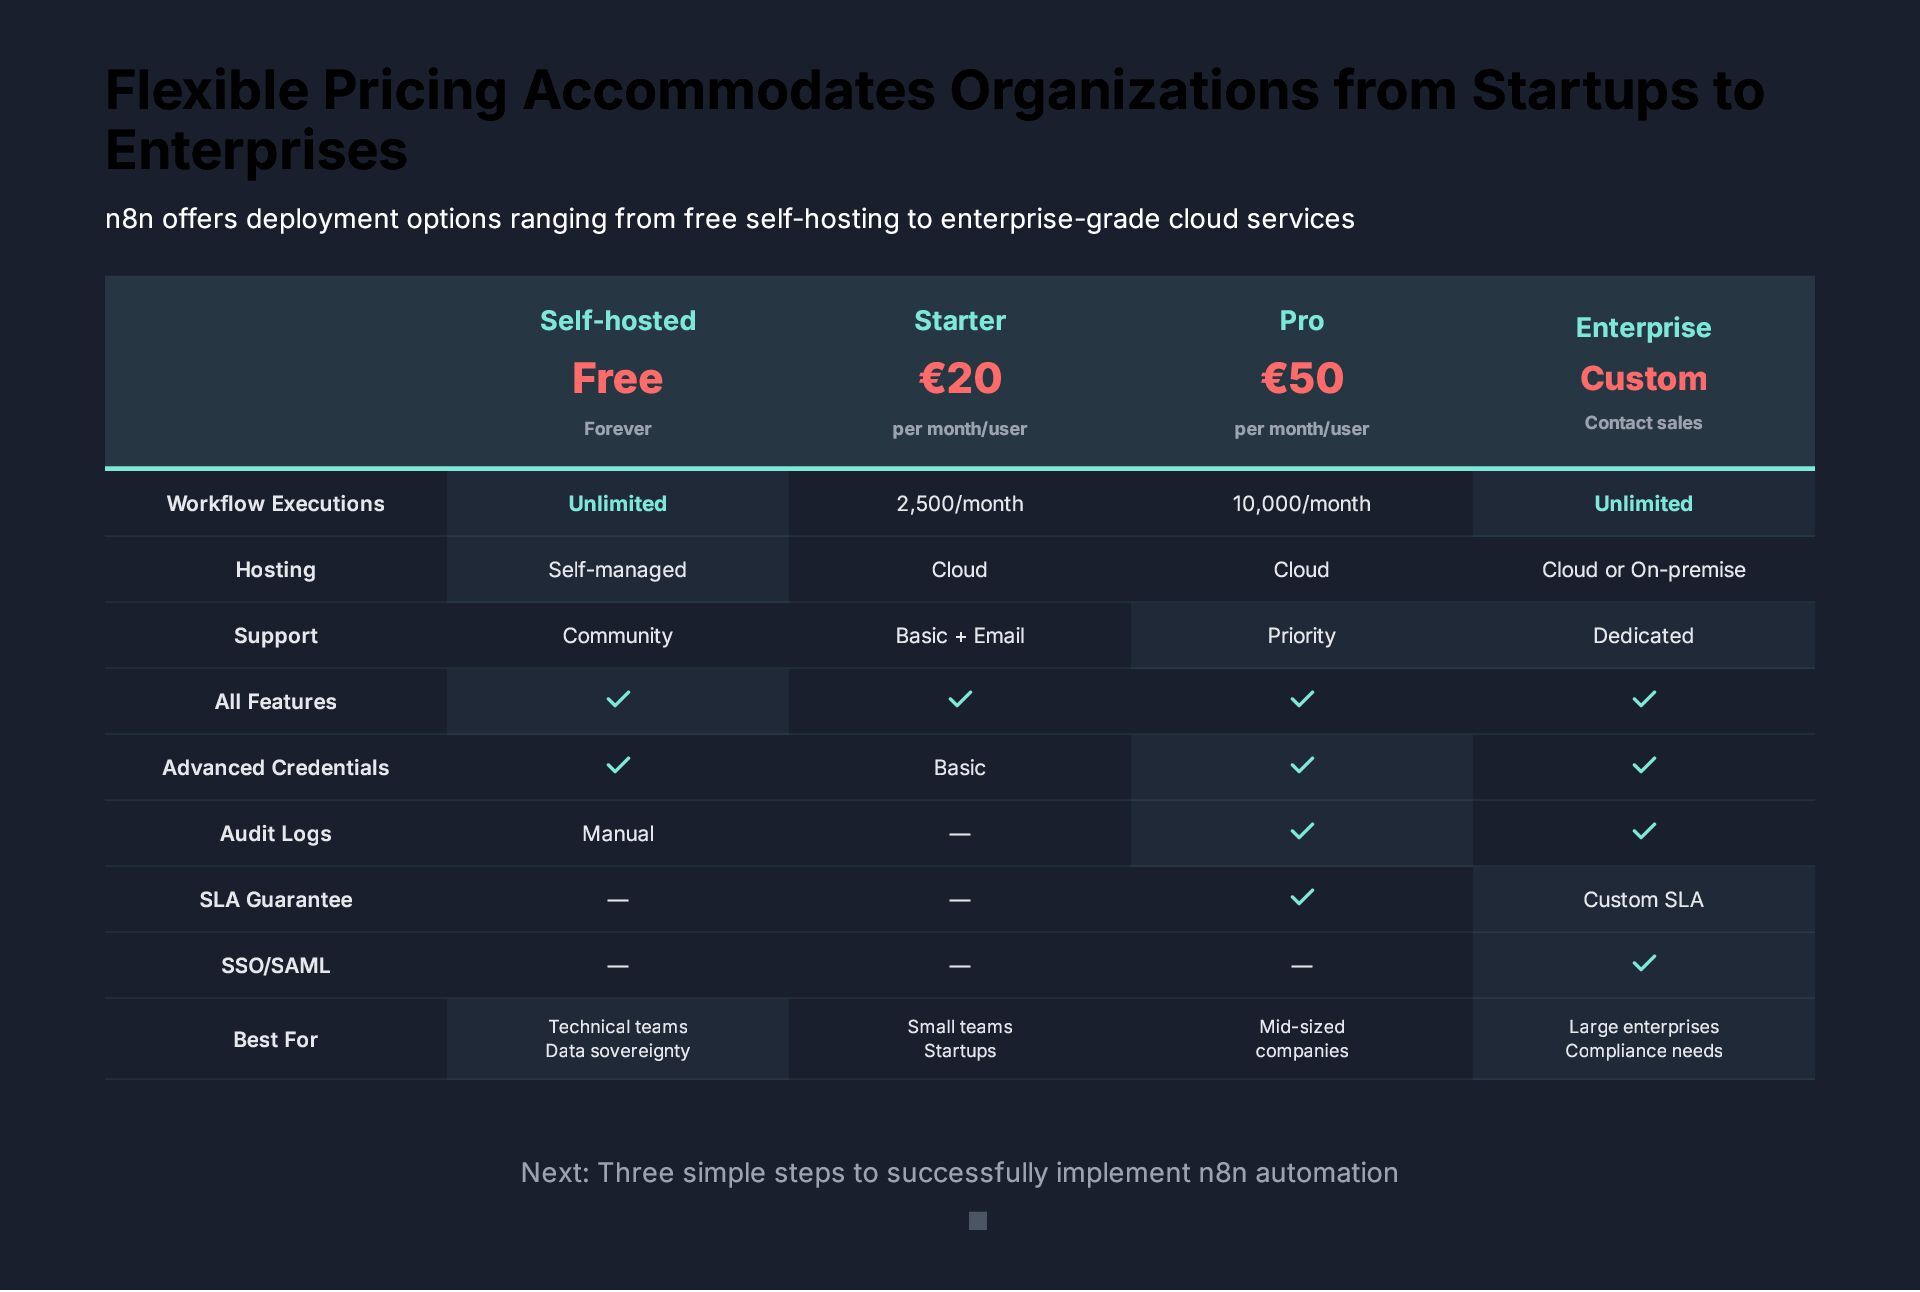Click the small gray square below the footer
The image size is (1920, 1292).
[978, 1221]
